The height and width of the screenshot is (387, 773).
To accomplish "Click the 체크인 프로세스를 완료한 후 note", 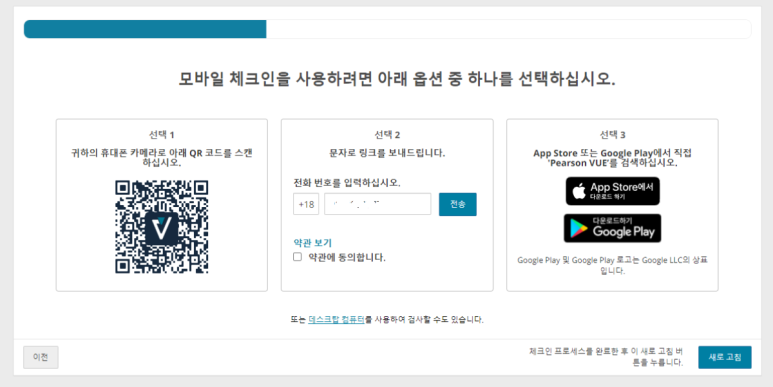I will 606,357.
